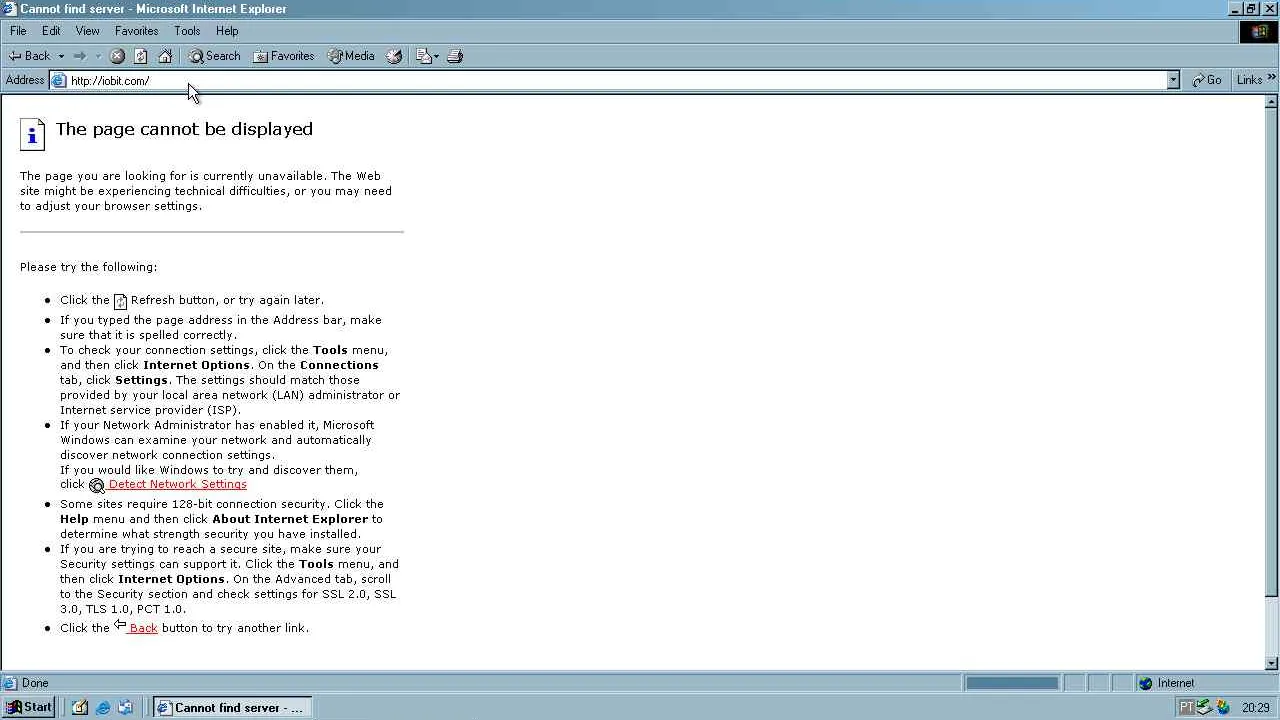Open the Favorites pane from toolbar
Viewport: 1280px width, 720px height.
click(x=284, y=56)
